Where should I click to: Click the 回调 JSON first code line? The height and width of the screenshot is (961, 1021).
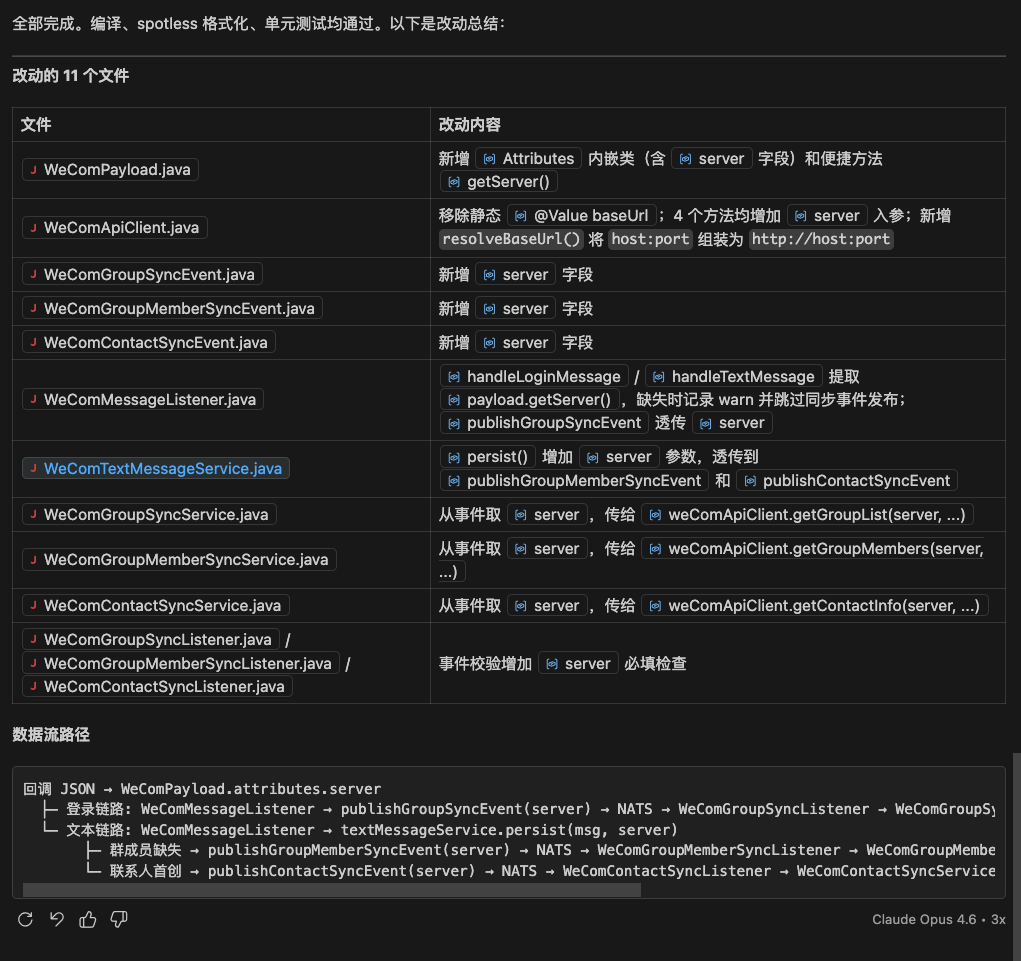click(202, 788)
